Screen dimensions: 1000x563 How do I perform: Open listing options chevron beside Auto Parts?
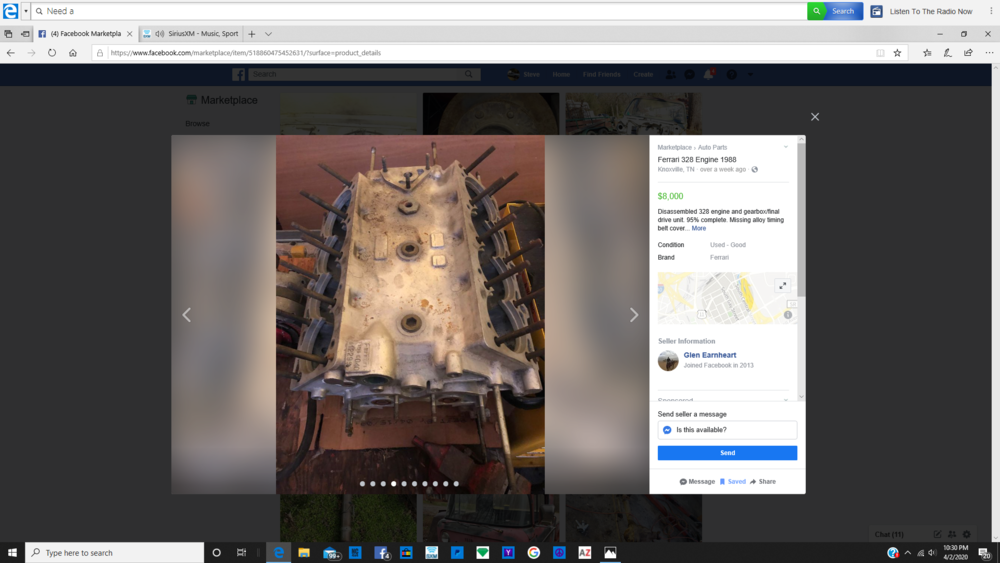tap(786, 147)
